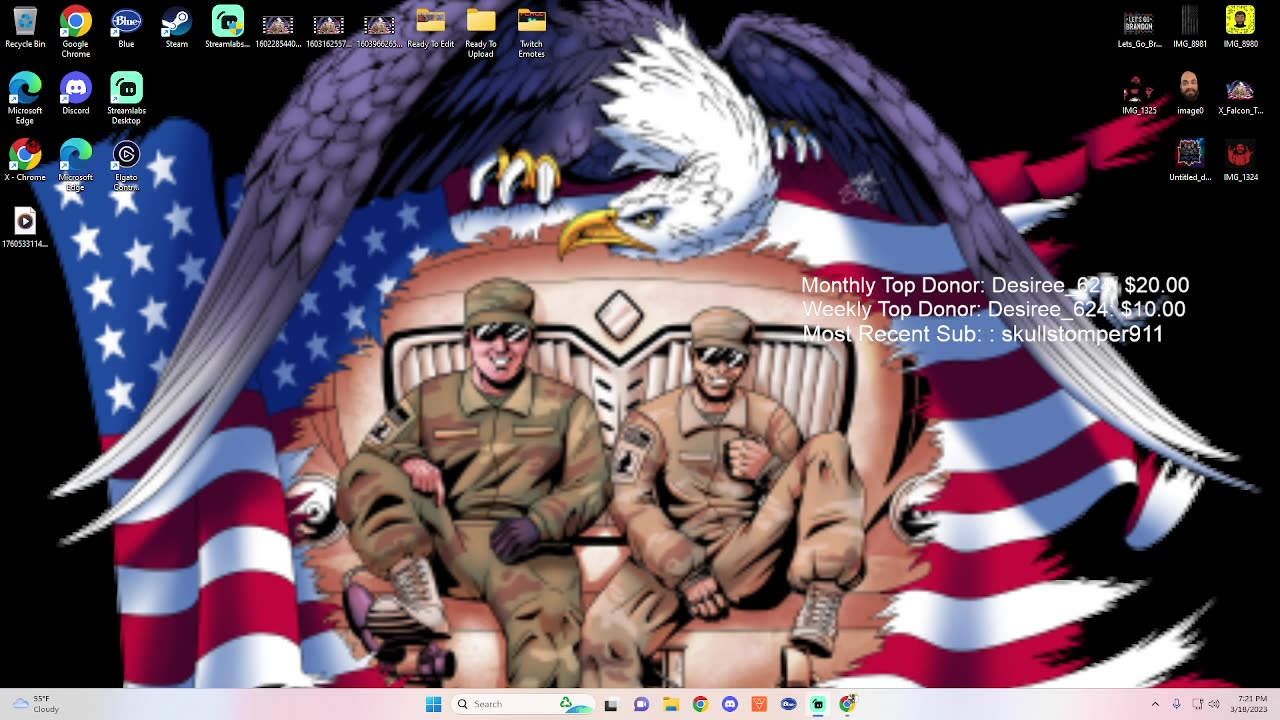The height and width of the screenshot is (720, 1280).
Task: Select the Recycle Bin desktop icon
Action: pyautogui.click(x=25, y=28)
